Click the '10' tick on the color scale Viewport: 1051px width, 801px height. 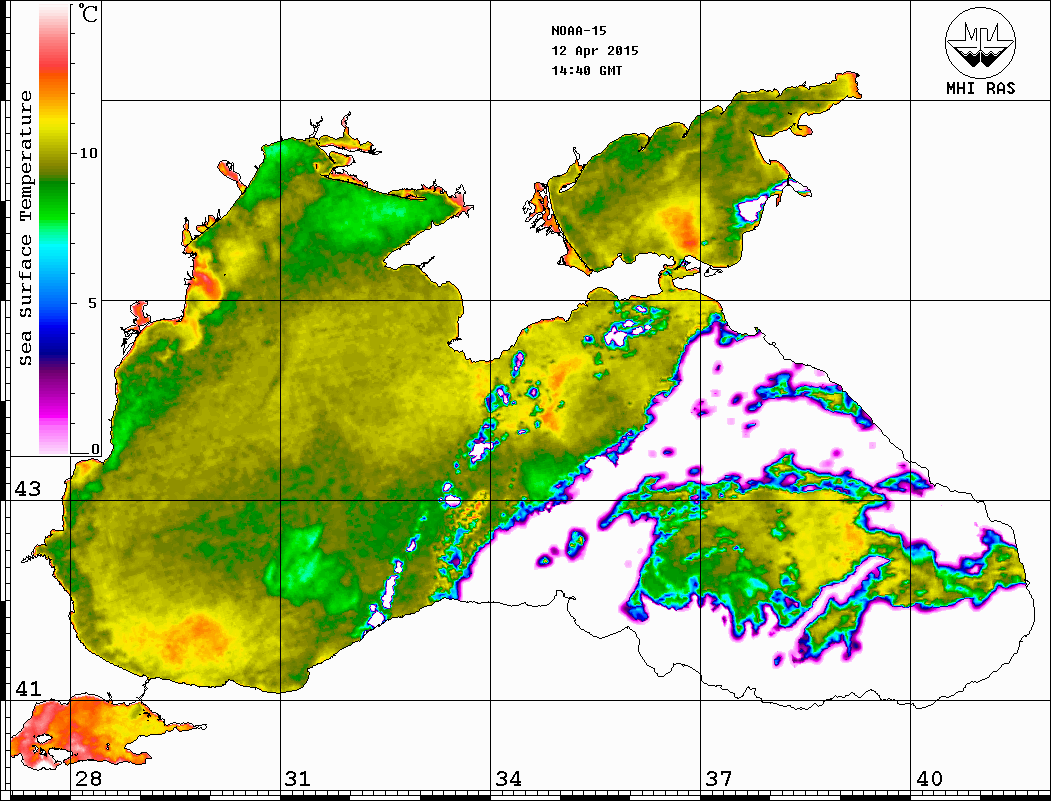[x=88, y=153]
